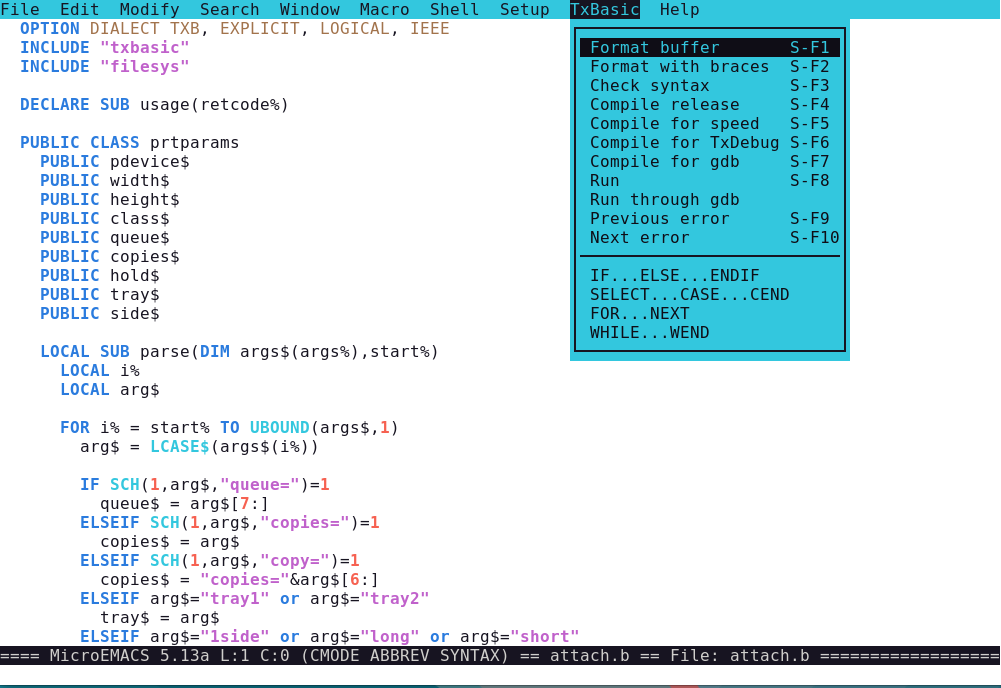Close the open TxBasic menu
1001x688 pixels.
pyautogui.click(x=605, y=10)
